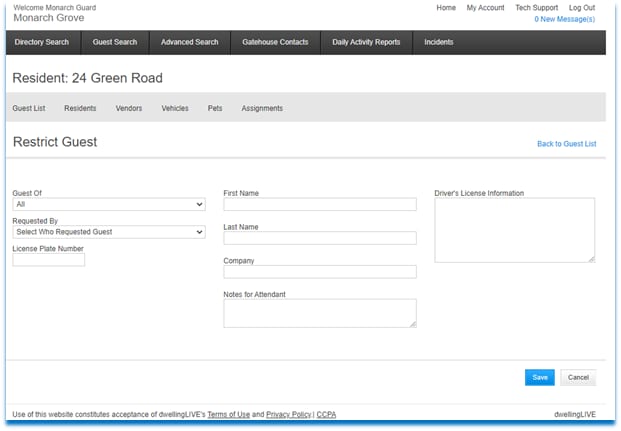Open the Pets tab

(215, 108)
